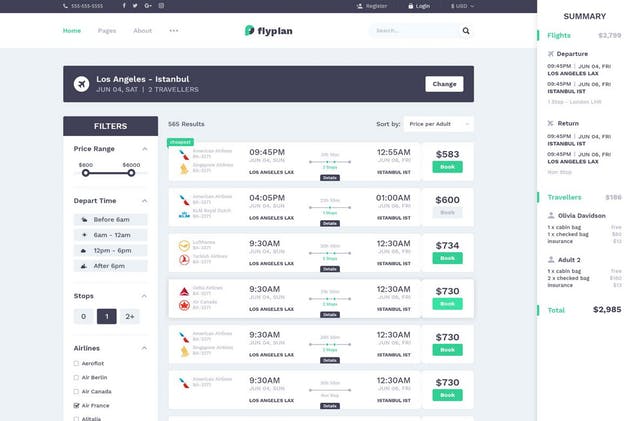This screenshot has width=632, height=421.
Task: Check the Air Berlin airline filter
Action: coord(76,377)
